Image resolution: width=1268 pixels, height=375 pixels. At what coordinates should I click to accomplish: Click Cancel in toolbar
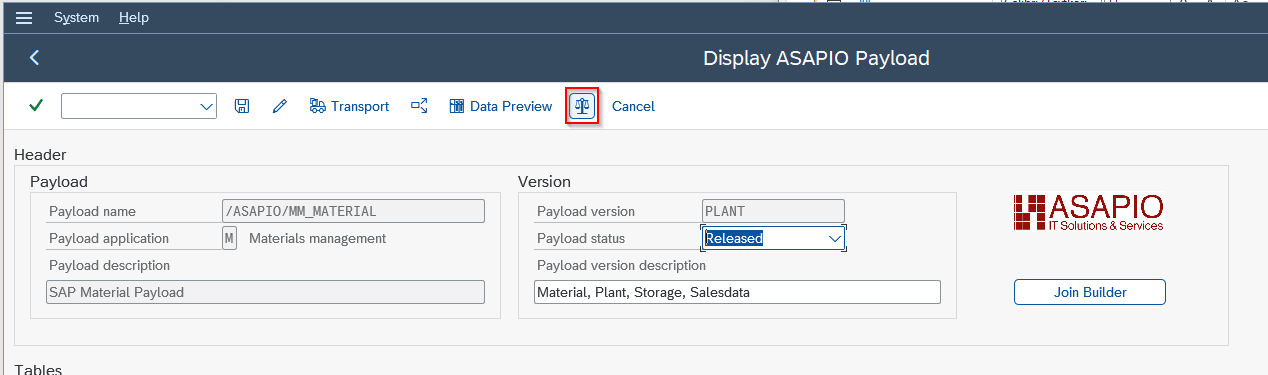(633, 106)
